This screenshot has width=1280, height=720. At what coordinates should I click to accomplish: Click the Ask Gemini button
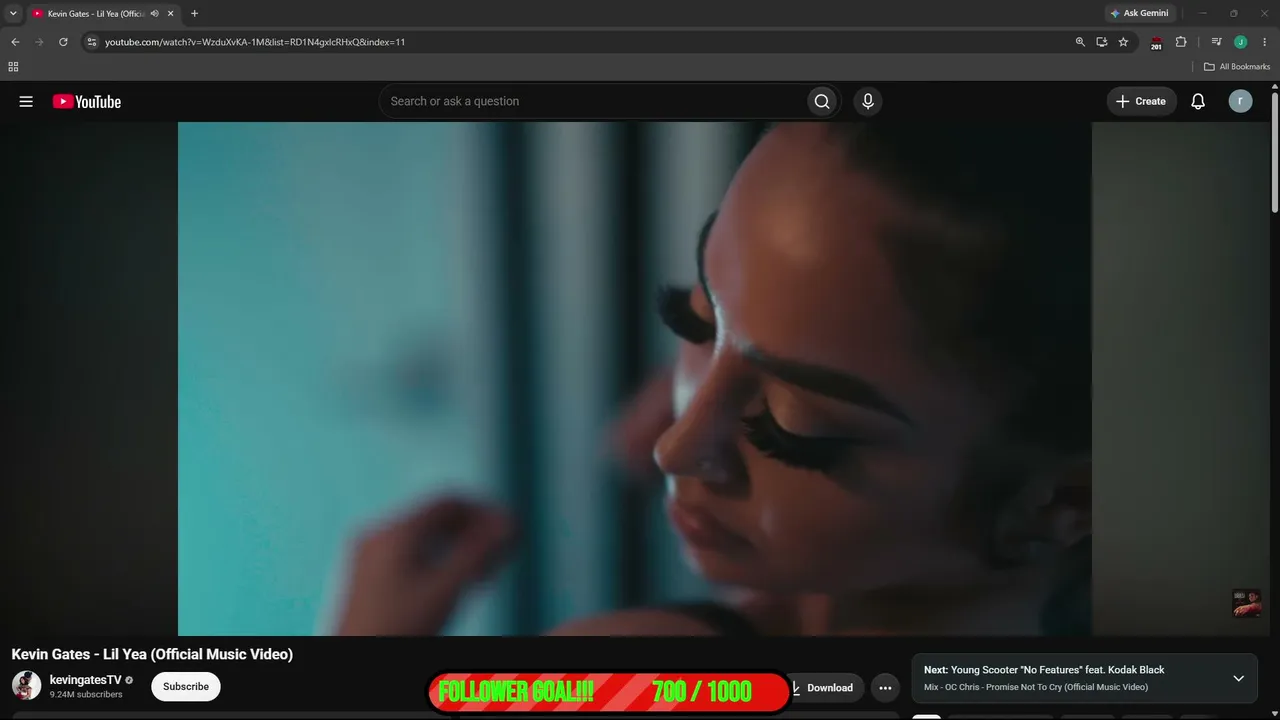[x=1139, y=14]
